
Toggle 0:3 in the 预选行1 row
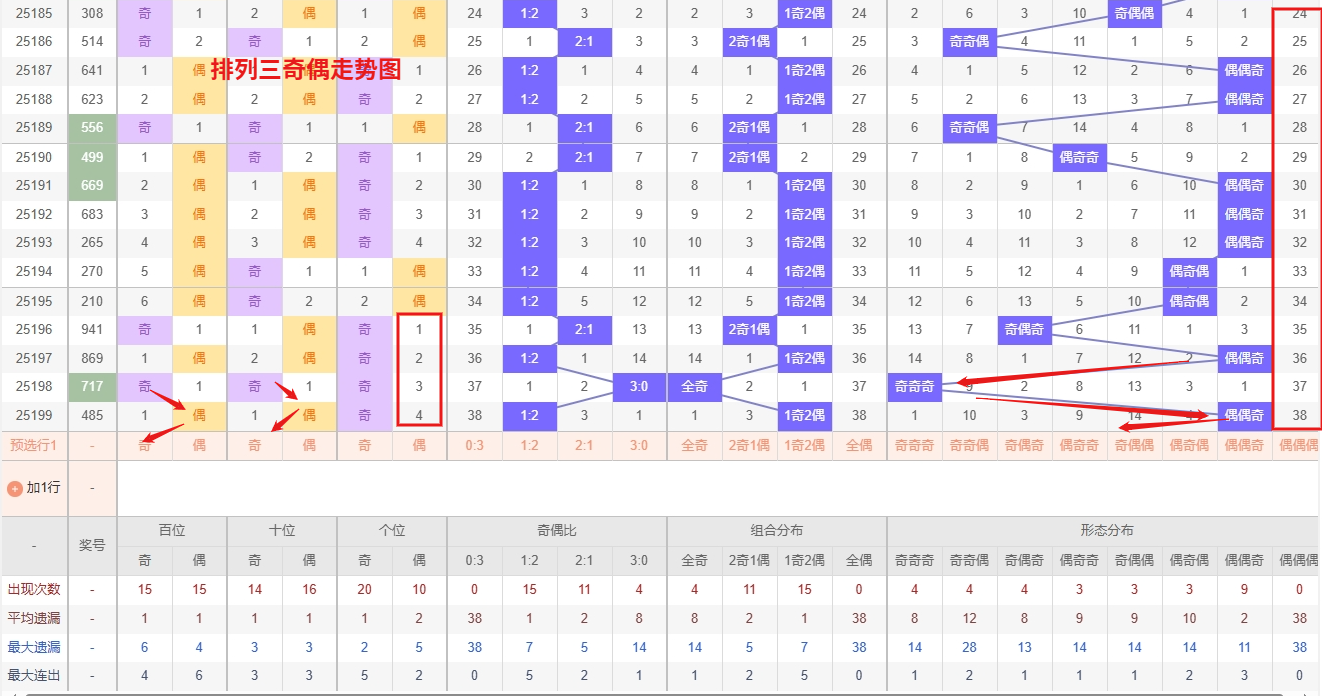click(x=475, y=446)
